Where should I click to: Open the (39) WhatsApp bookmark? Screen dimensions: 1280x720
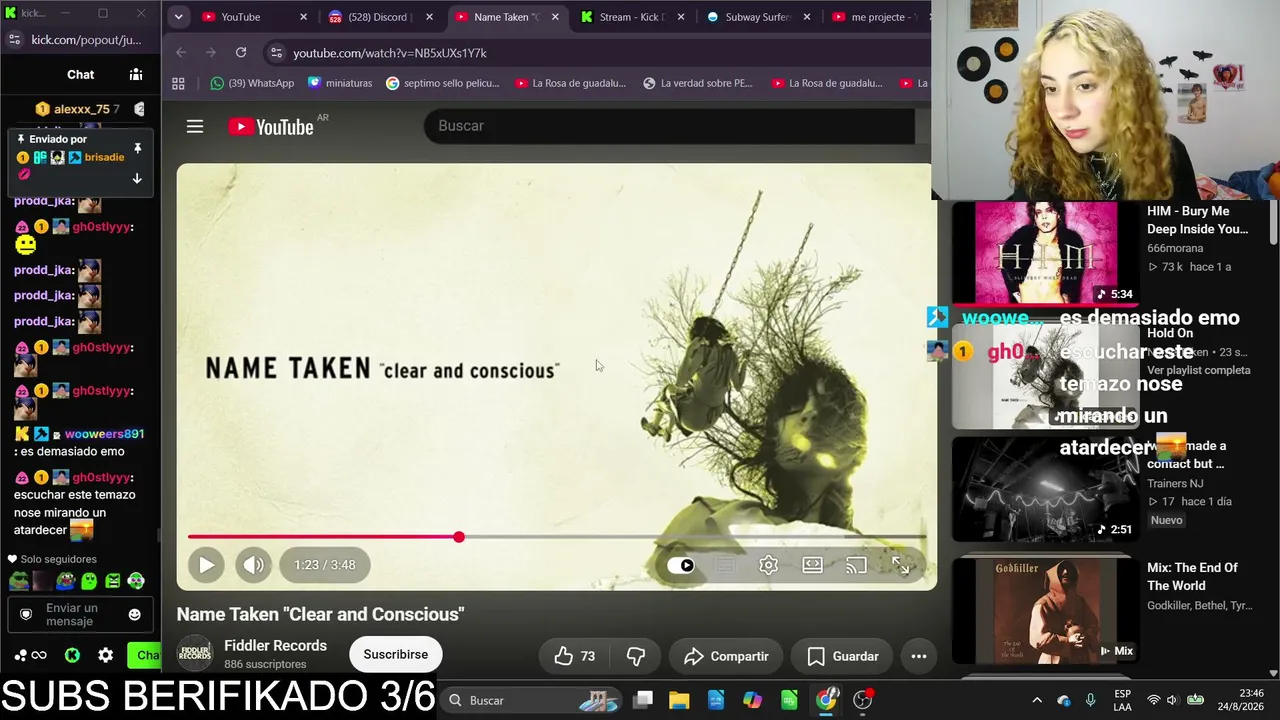pos(252,83)
